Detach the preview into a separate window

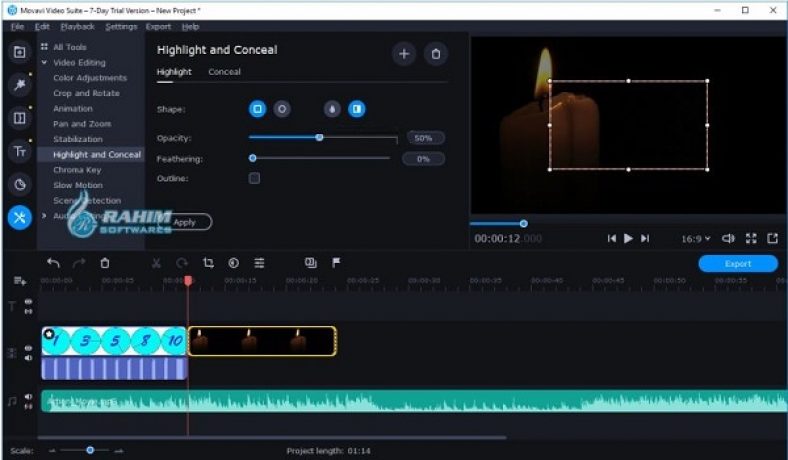click(x=773, y=238)
